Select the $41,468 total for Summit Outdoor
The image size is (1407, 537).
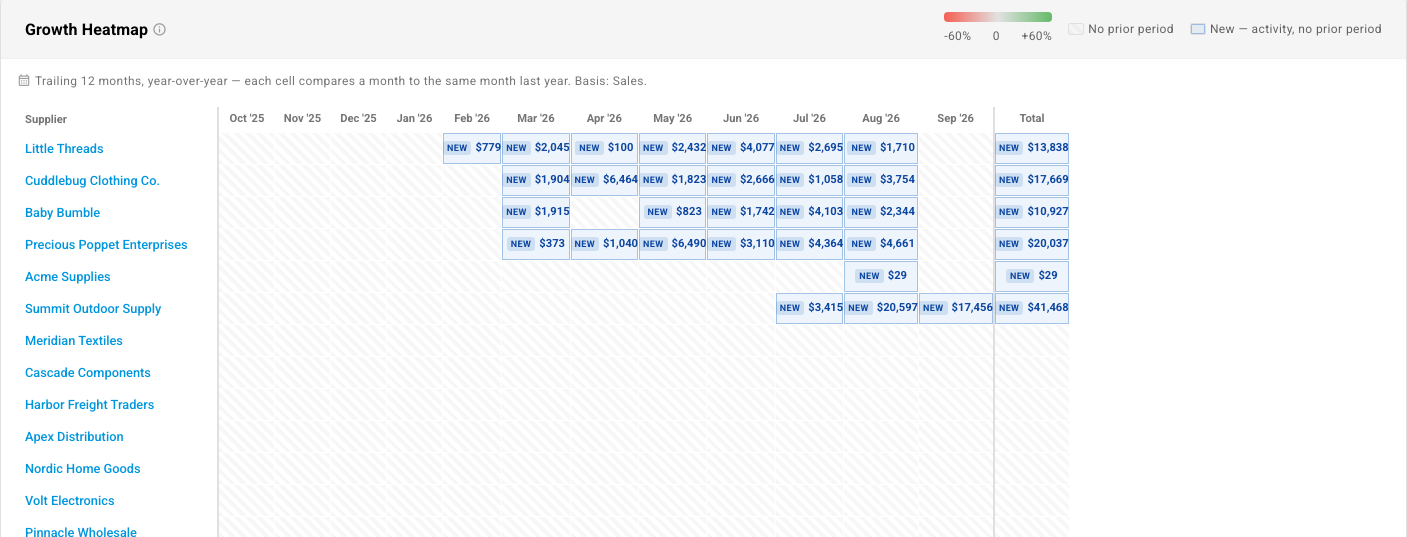[1032, 308]
